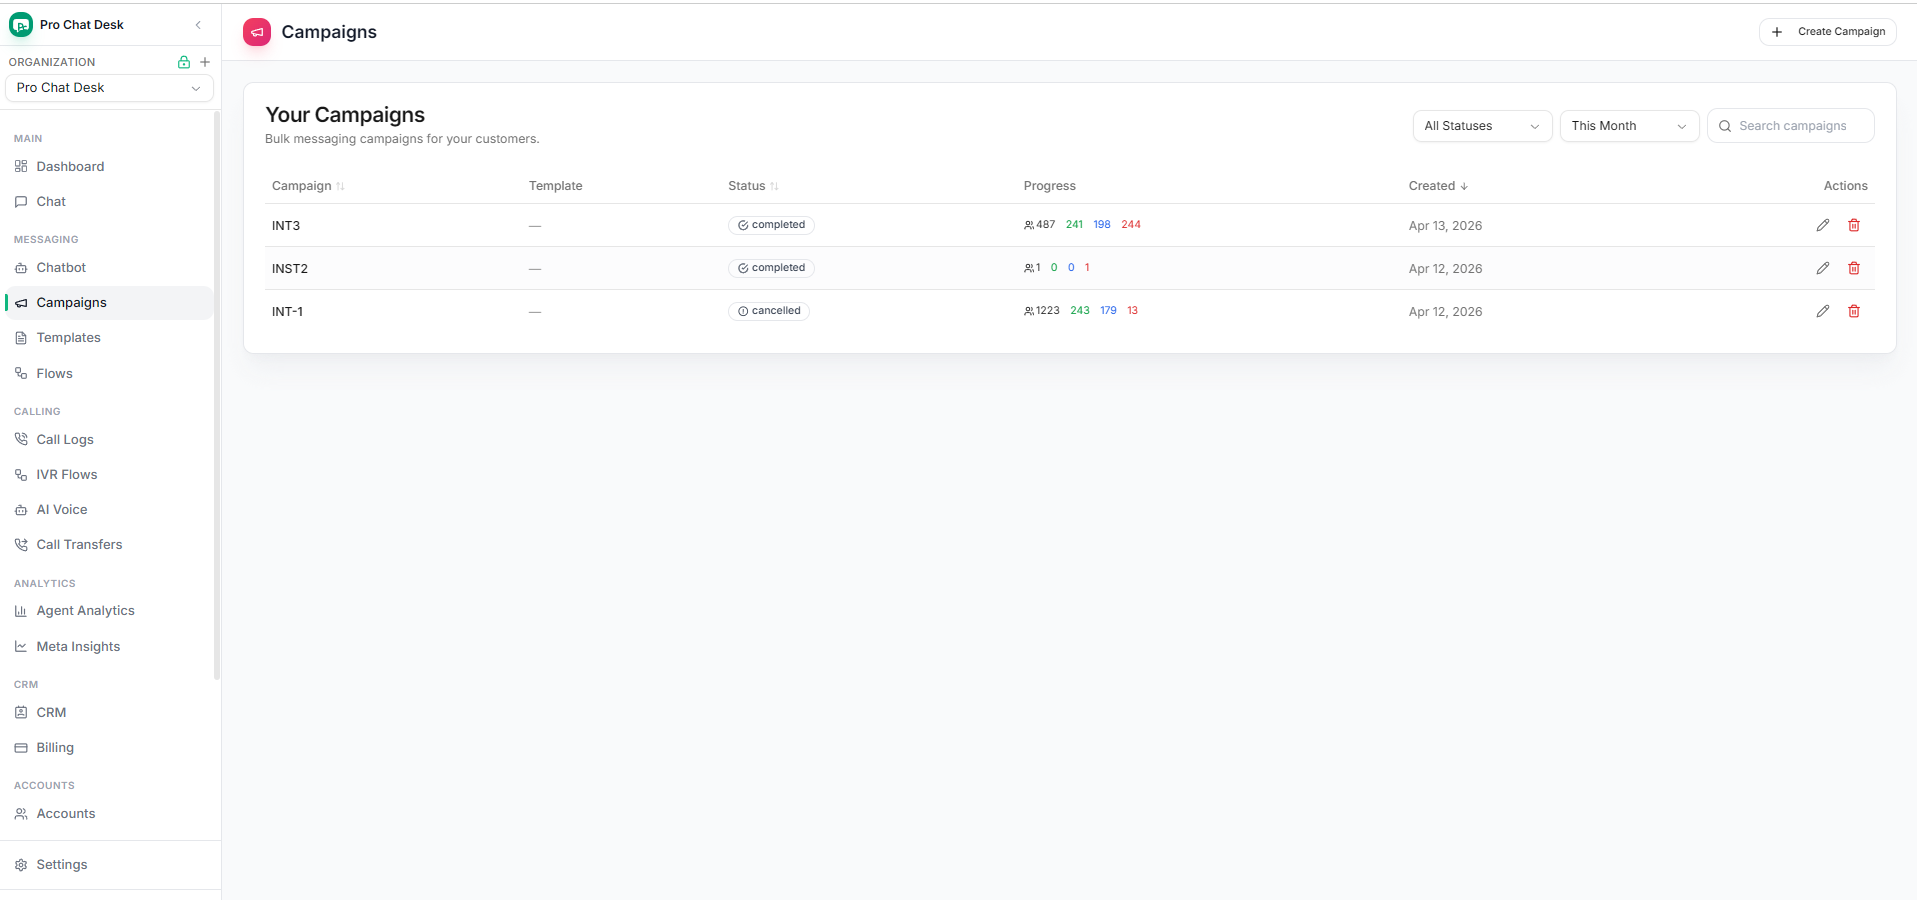This screenshot has height=900, width=1917.
Task: Open Templates in the sidebar
Action: point(108,338)
